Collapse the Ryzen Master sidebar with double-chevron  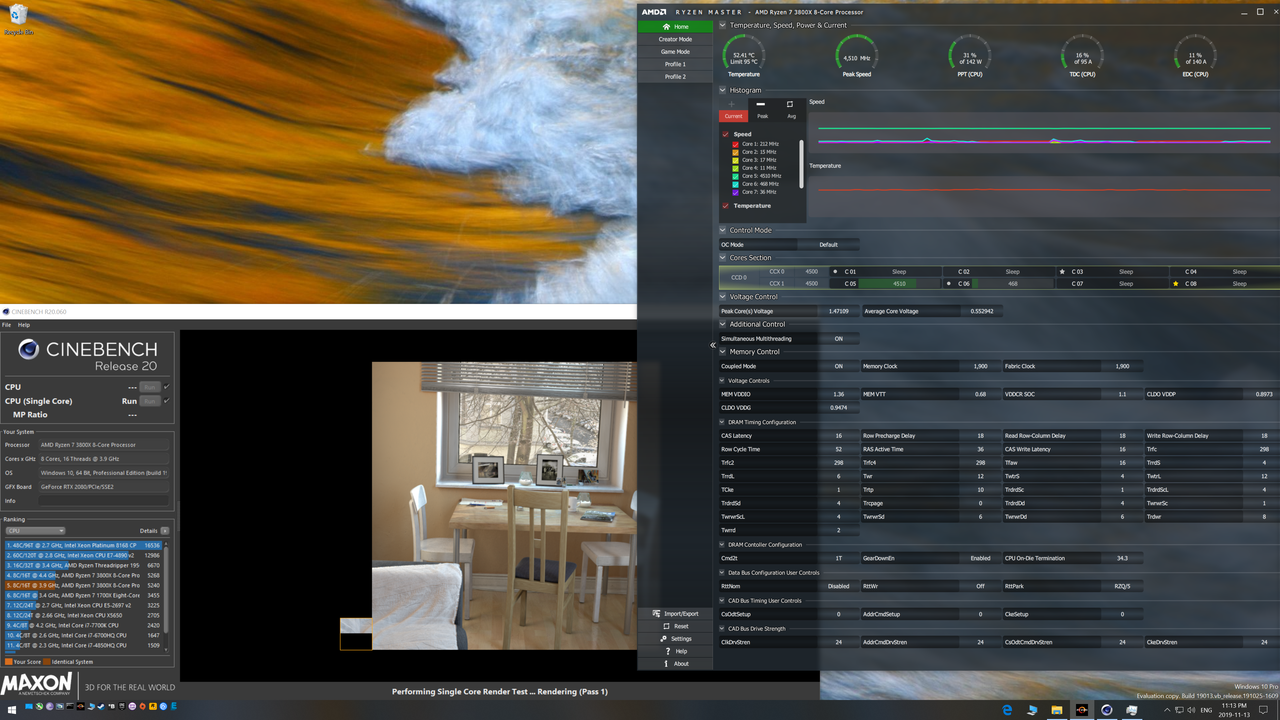(x=713, y=345)
